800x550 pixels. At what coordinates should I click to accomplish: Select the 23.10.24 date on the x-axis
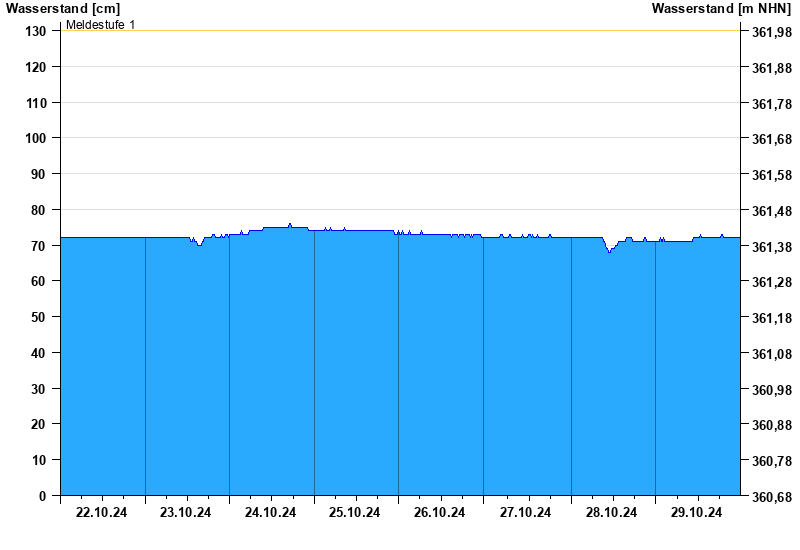click(187, 513)
